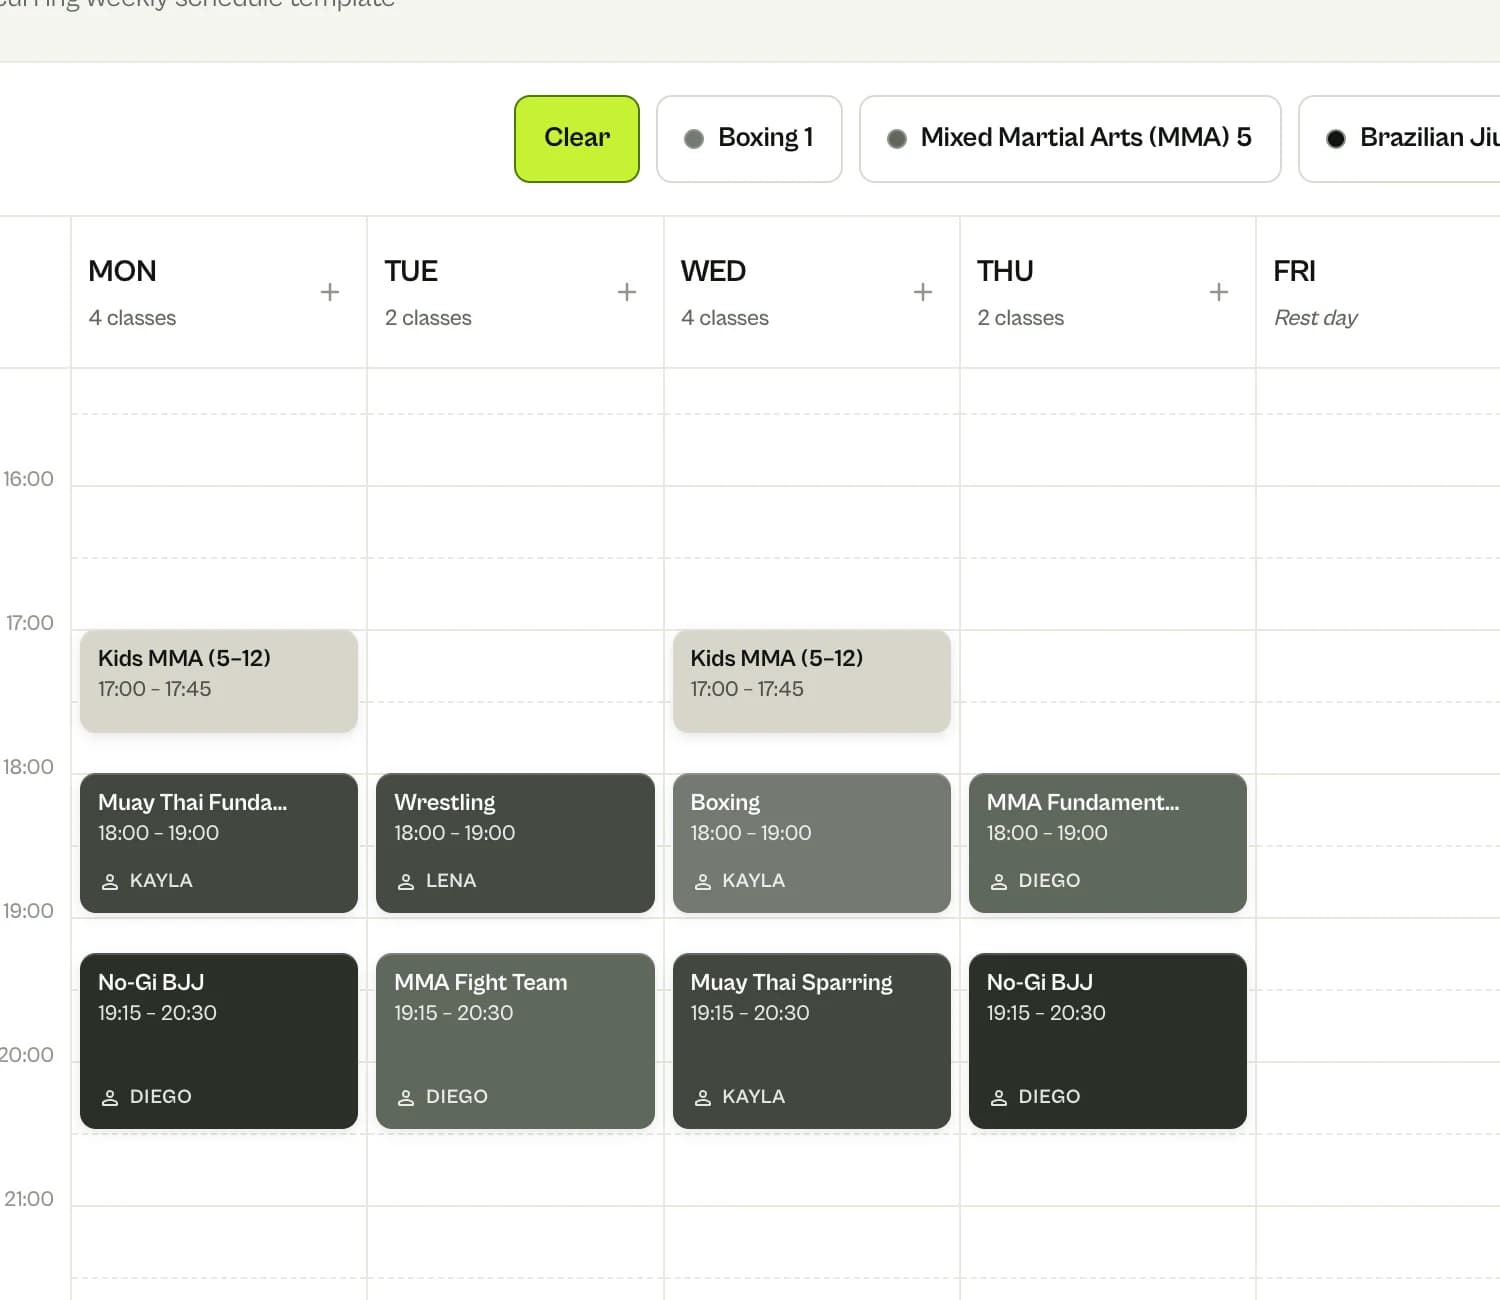Open MMA Fundamentals class on Thursday
1500x1300 pixels.
click(1108, 843)
